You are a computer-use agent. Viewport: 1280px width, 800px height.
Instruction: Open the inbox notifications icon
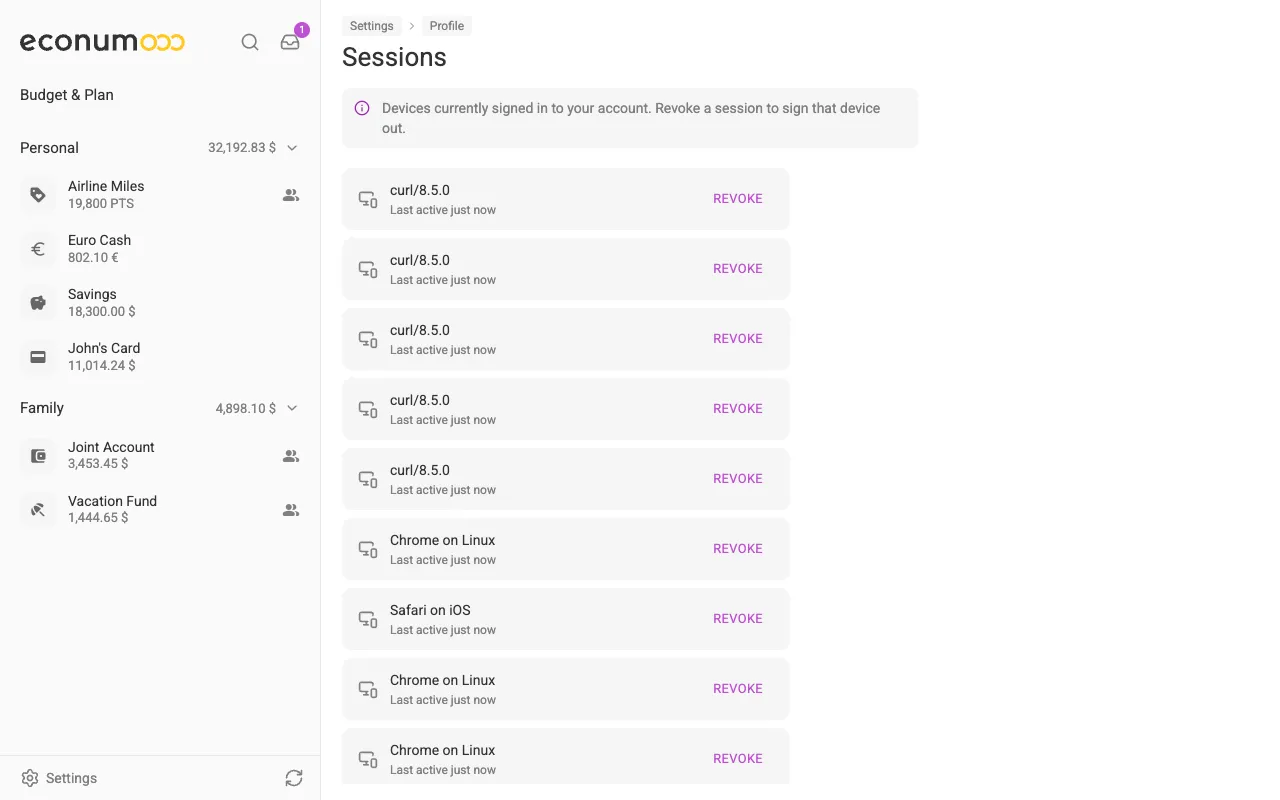[290, 42]
